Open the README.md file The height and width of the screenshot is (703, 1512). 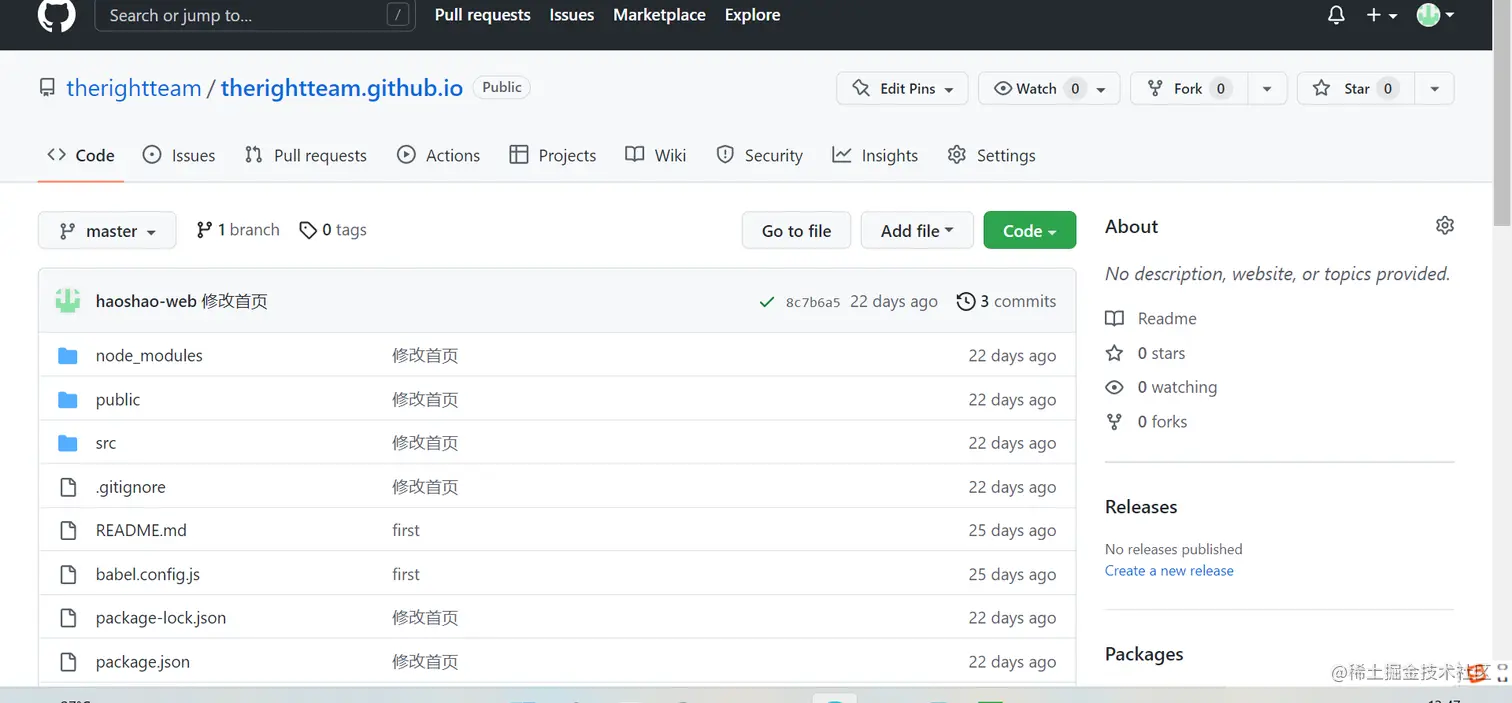point(141,530)
